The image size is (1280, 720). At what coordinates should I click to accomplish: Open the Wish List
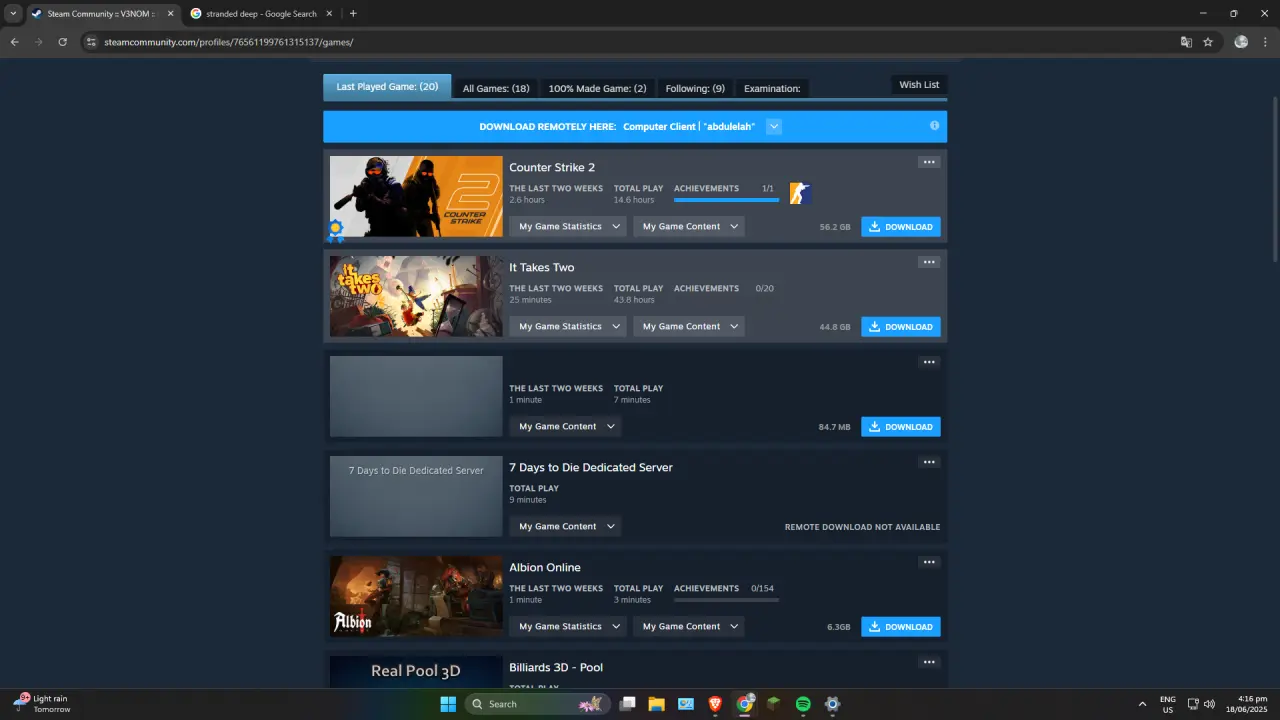pyautogui.click(x=919, y=85)
